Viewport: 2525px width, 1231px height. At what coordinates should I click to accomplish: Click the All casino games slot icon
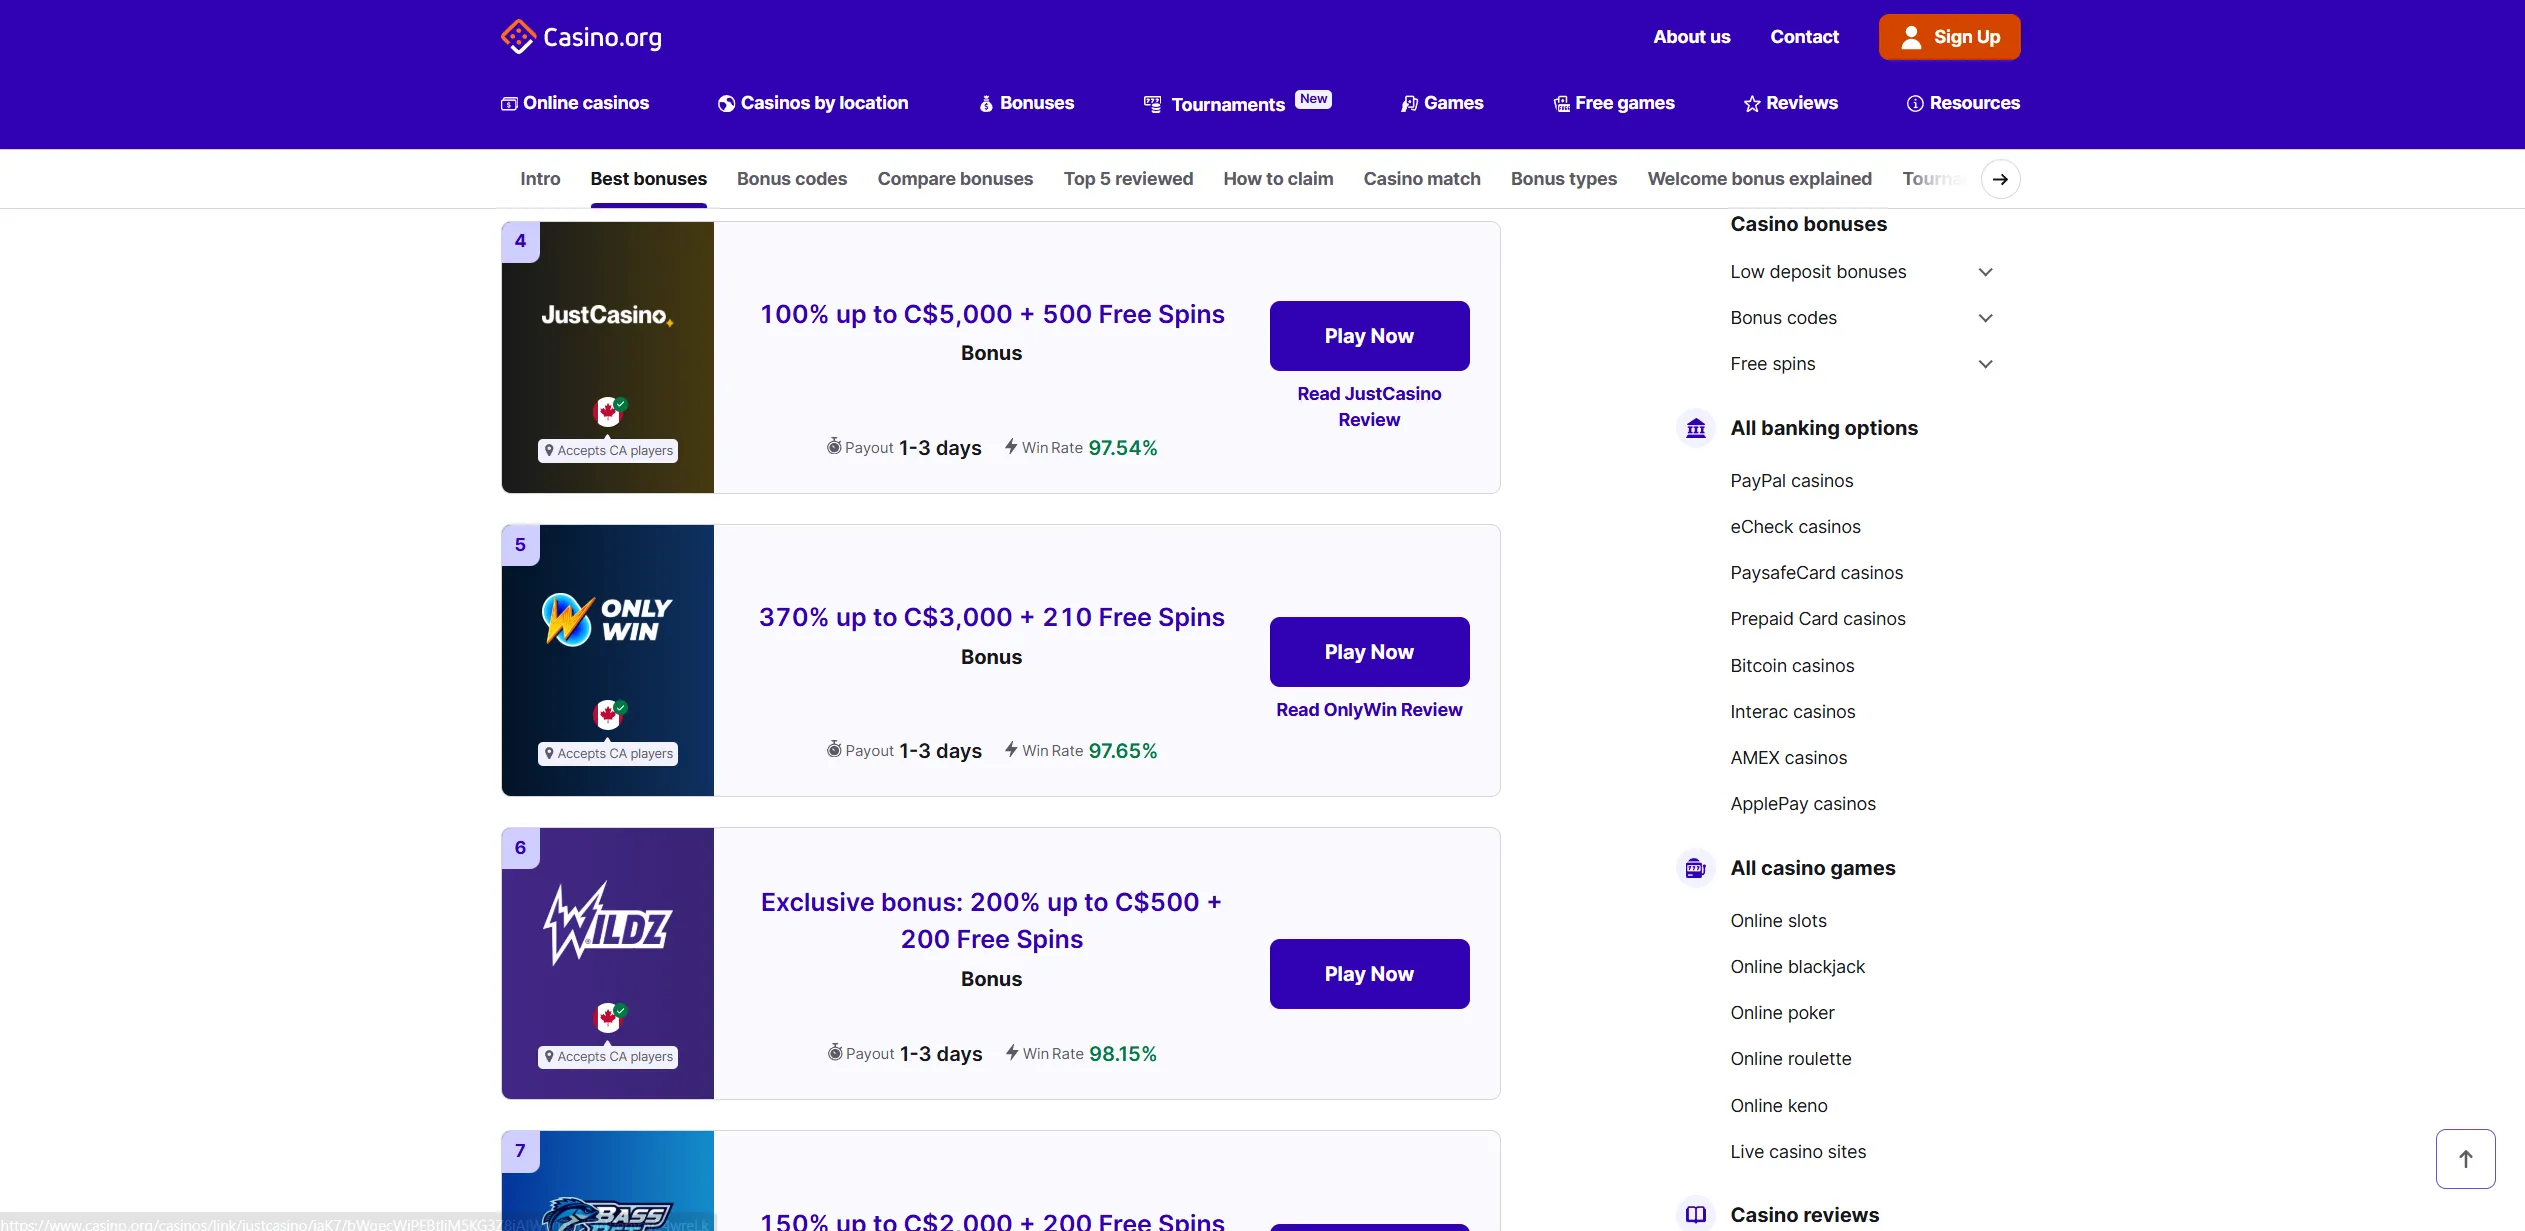coord(1696,868)
